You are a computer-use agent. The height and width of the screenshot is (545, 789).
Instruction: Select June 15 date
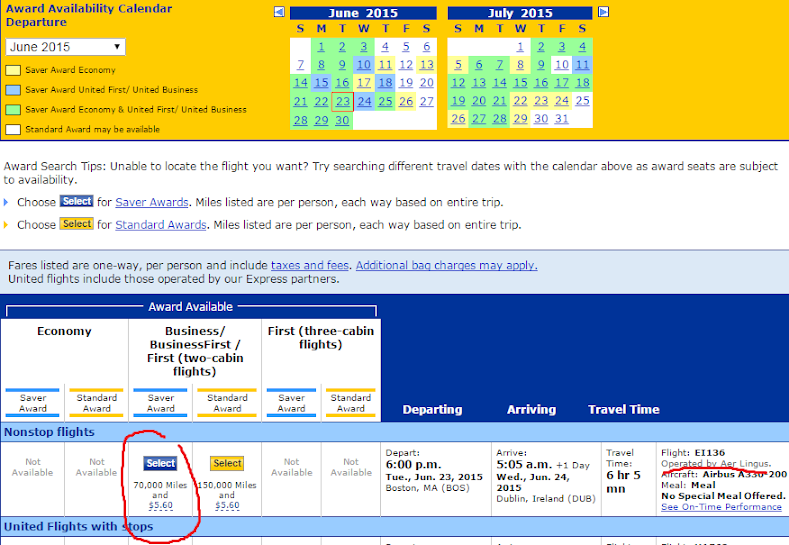[x=321, y=83]
